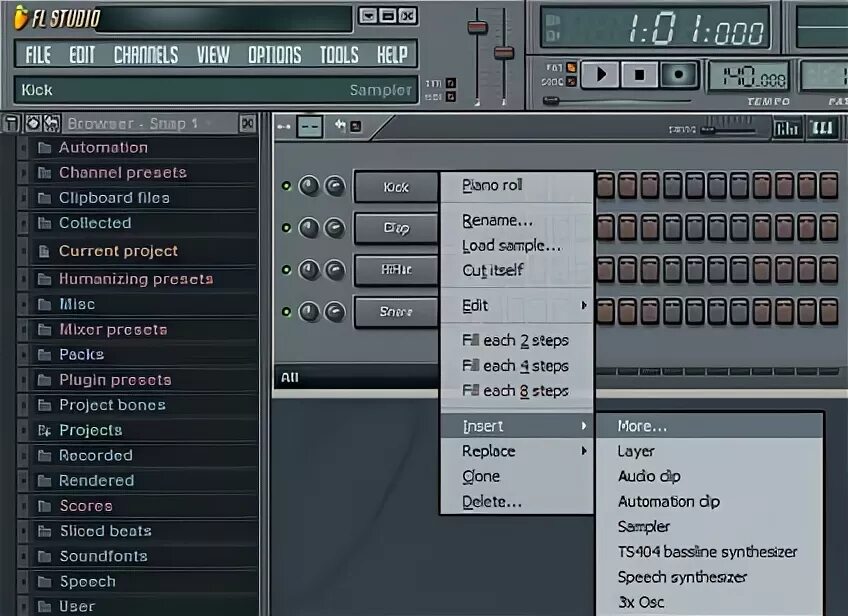848x616 pixels.
Task: Select Clone in the context menu
Action: point(517,476)
